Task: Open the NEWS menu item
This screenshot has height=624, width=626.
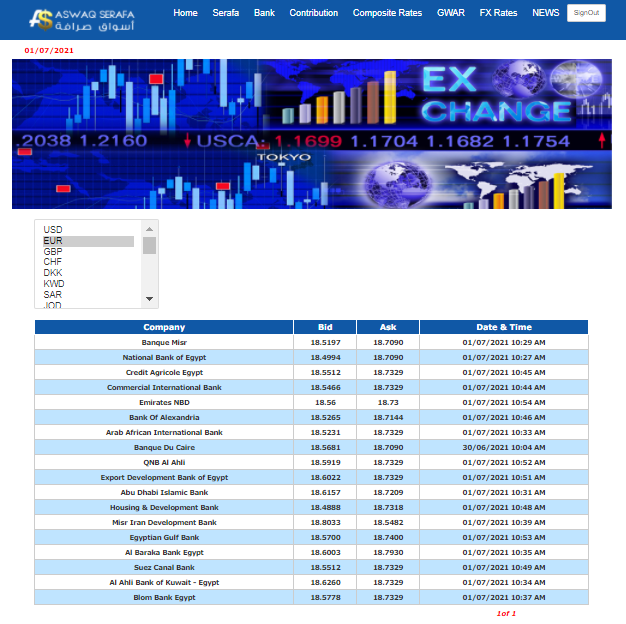Action: [545, 13]
